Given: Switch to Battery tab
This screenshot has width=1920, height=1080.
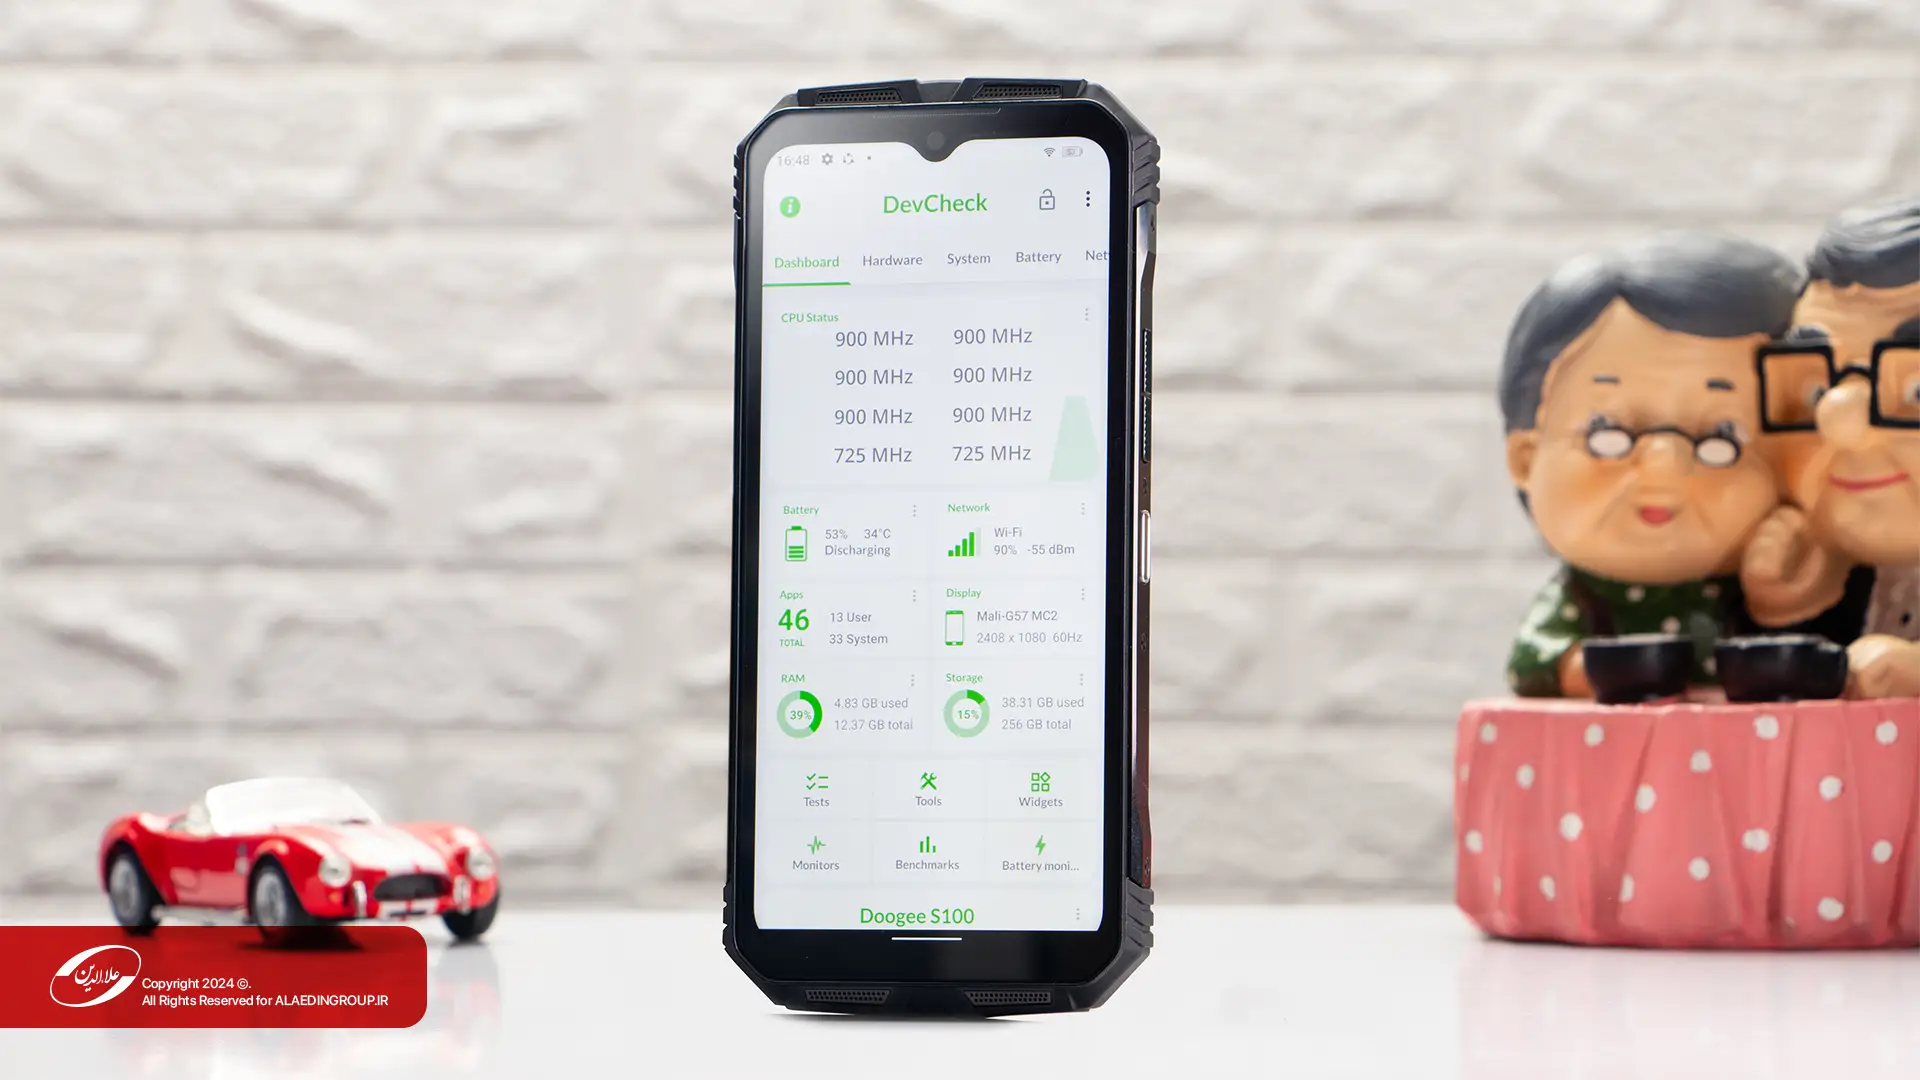Looking at the screenshot, I should coord(1038,256).
